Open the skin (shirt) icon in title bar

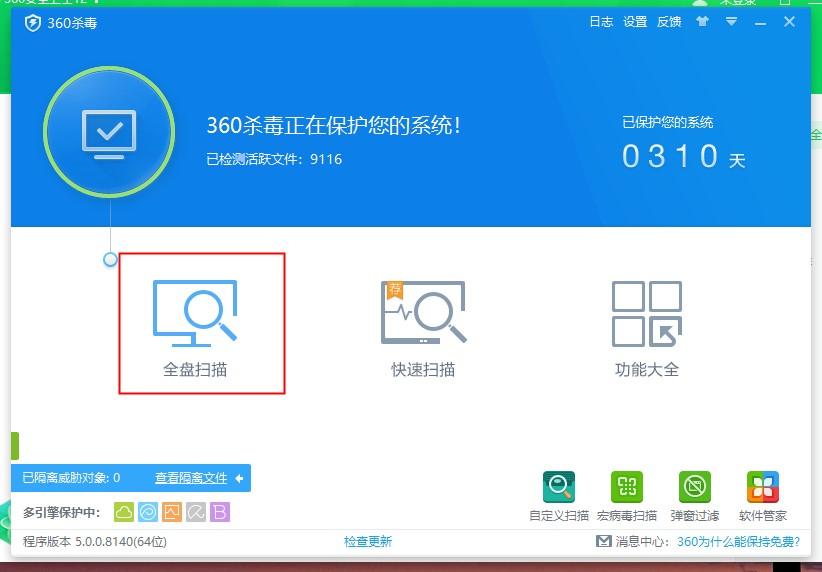pos(702,21)
